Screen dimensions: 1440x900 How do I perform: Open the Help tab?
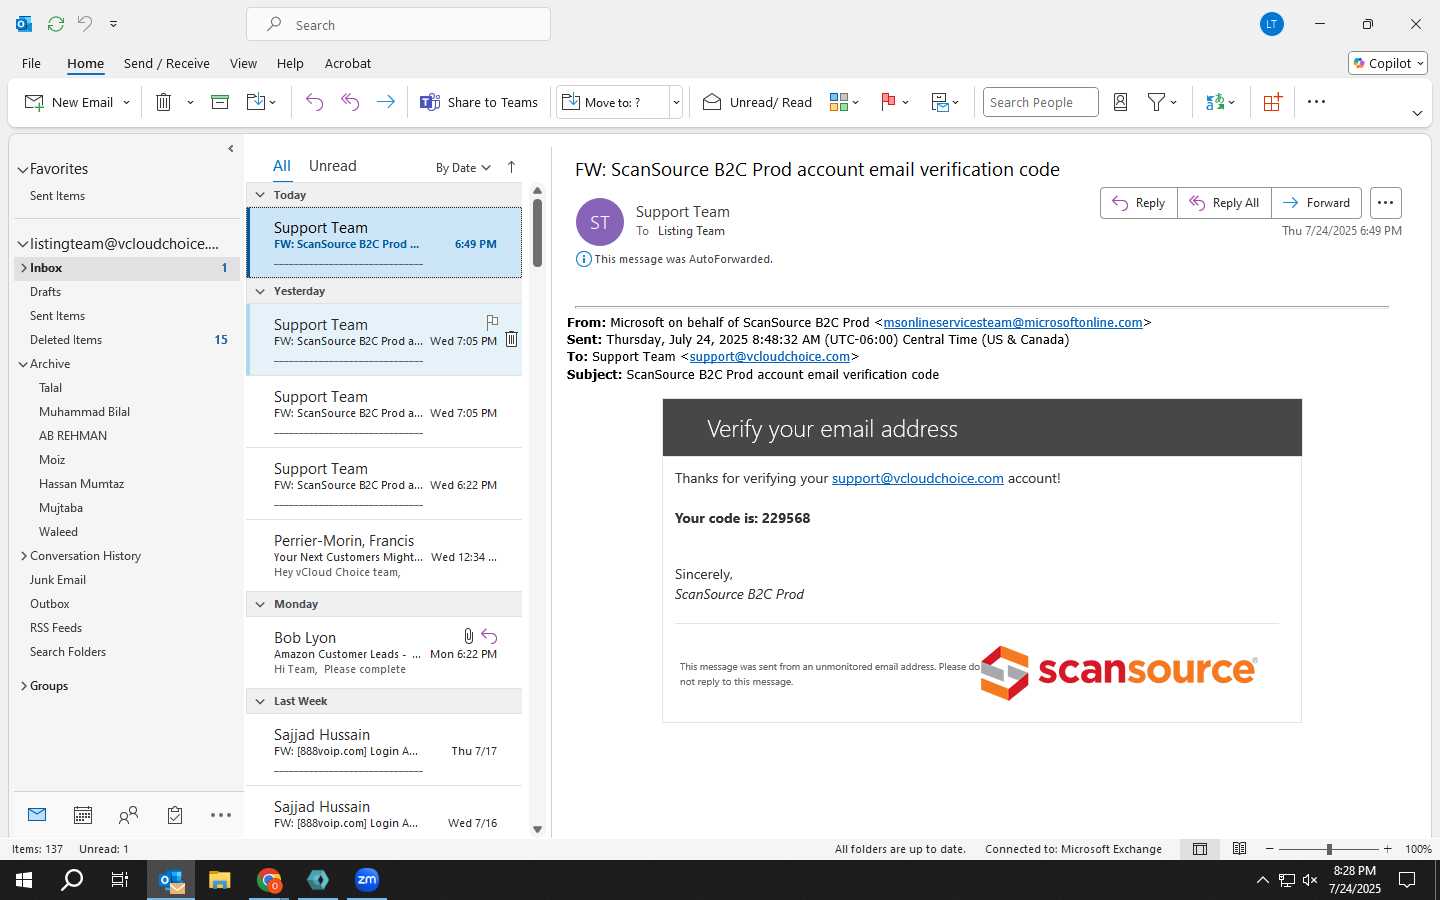coord(290,63)
